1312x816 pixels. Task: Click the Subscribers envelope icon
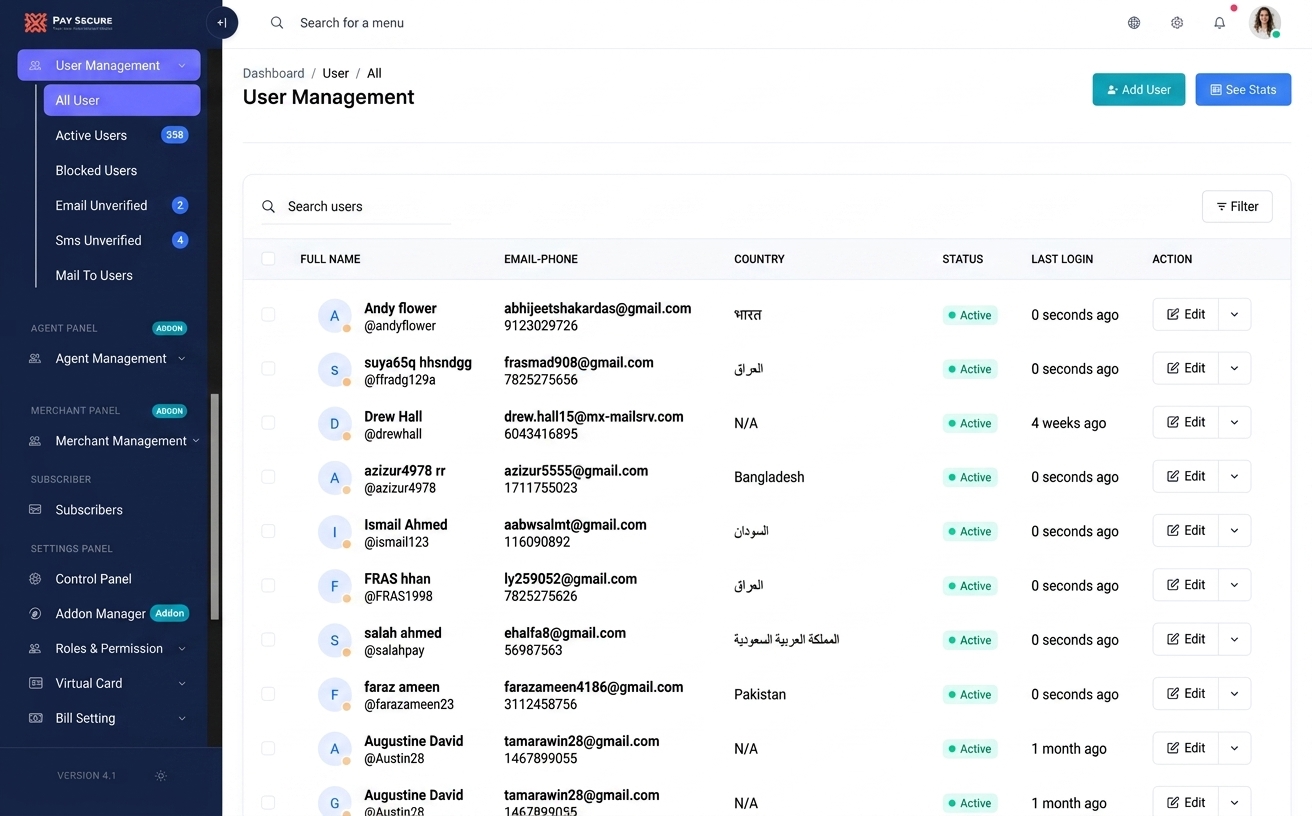tap(35, 510)
